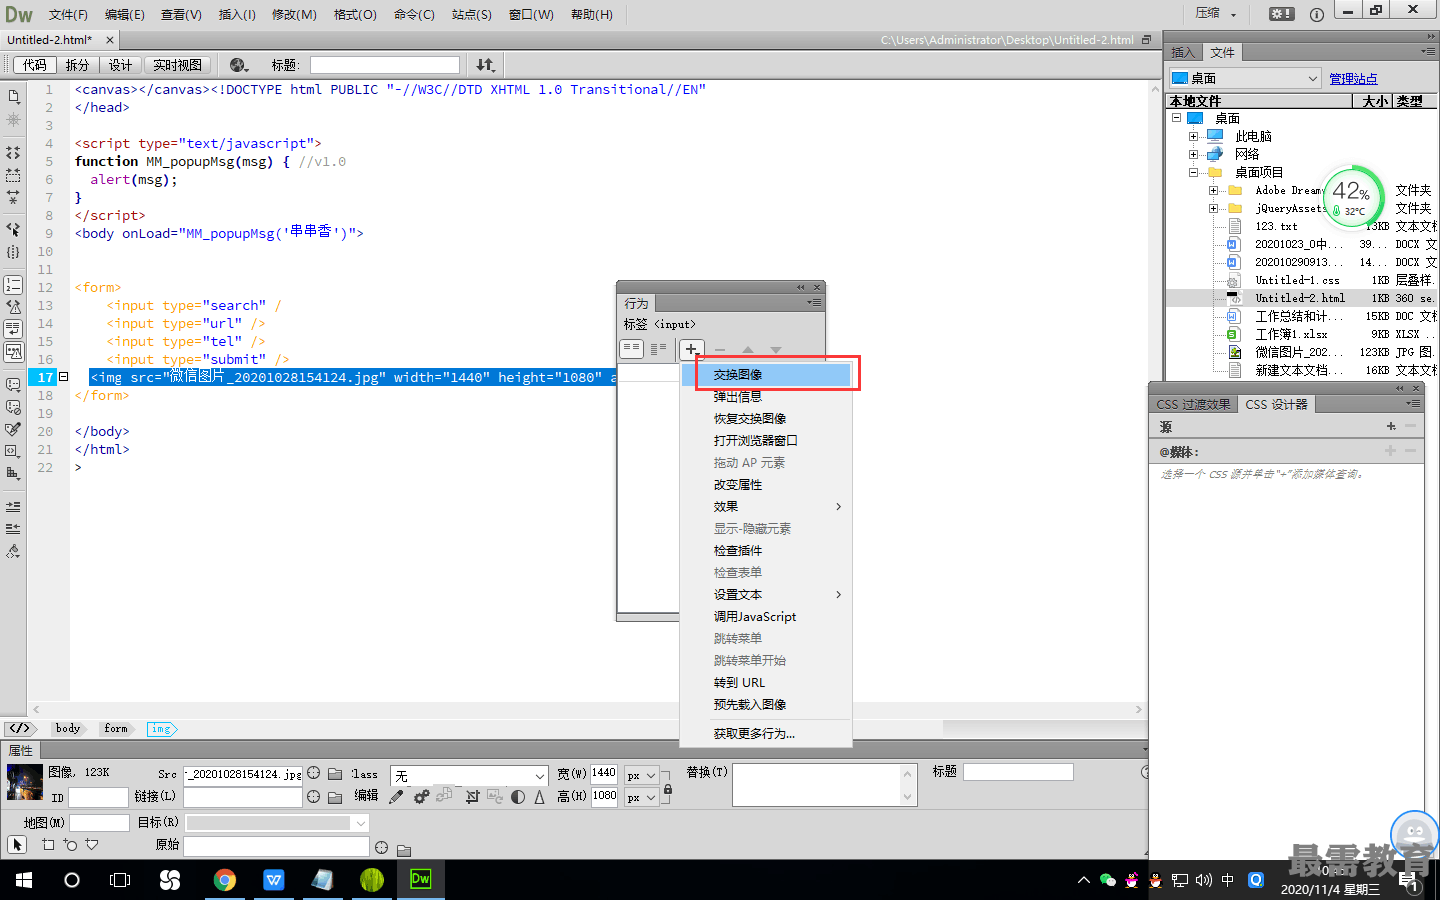Switch to 设计 view
Image resolution: width=1440 pixels, height=900 pixels.
point(121,65)
